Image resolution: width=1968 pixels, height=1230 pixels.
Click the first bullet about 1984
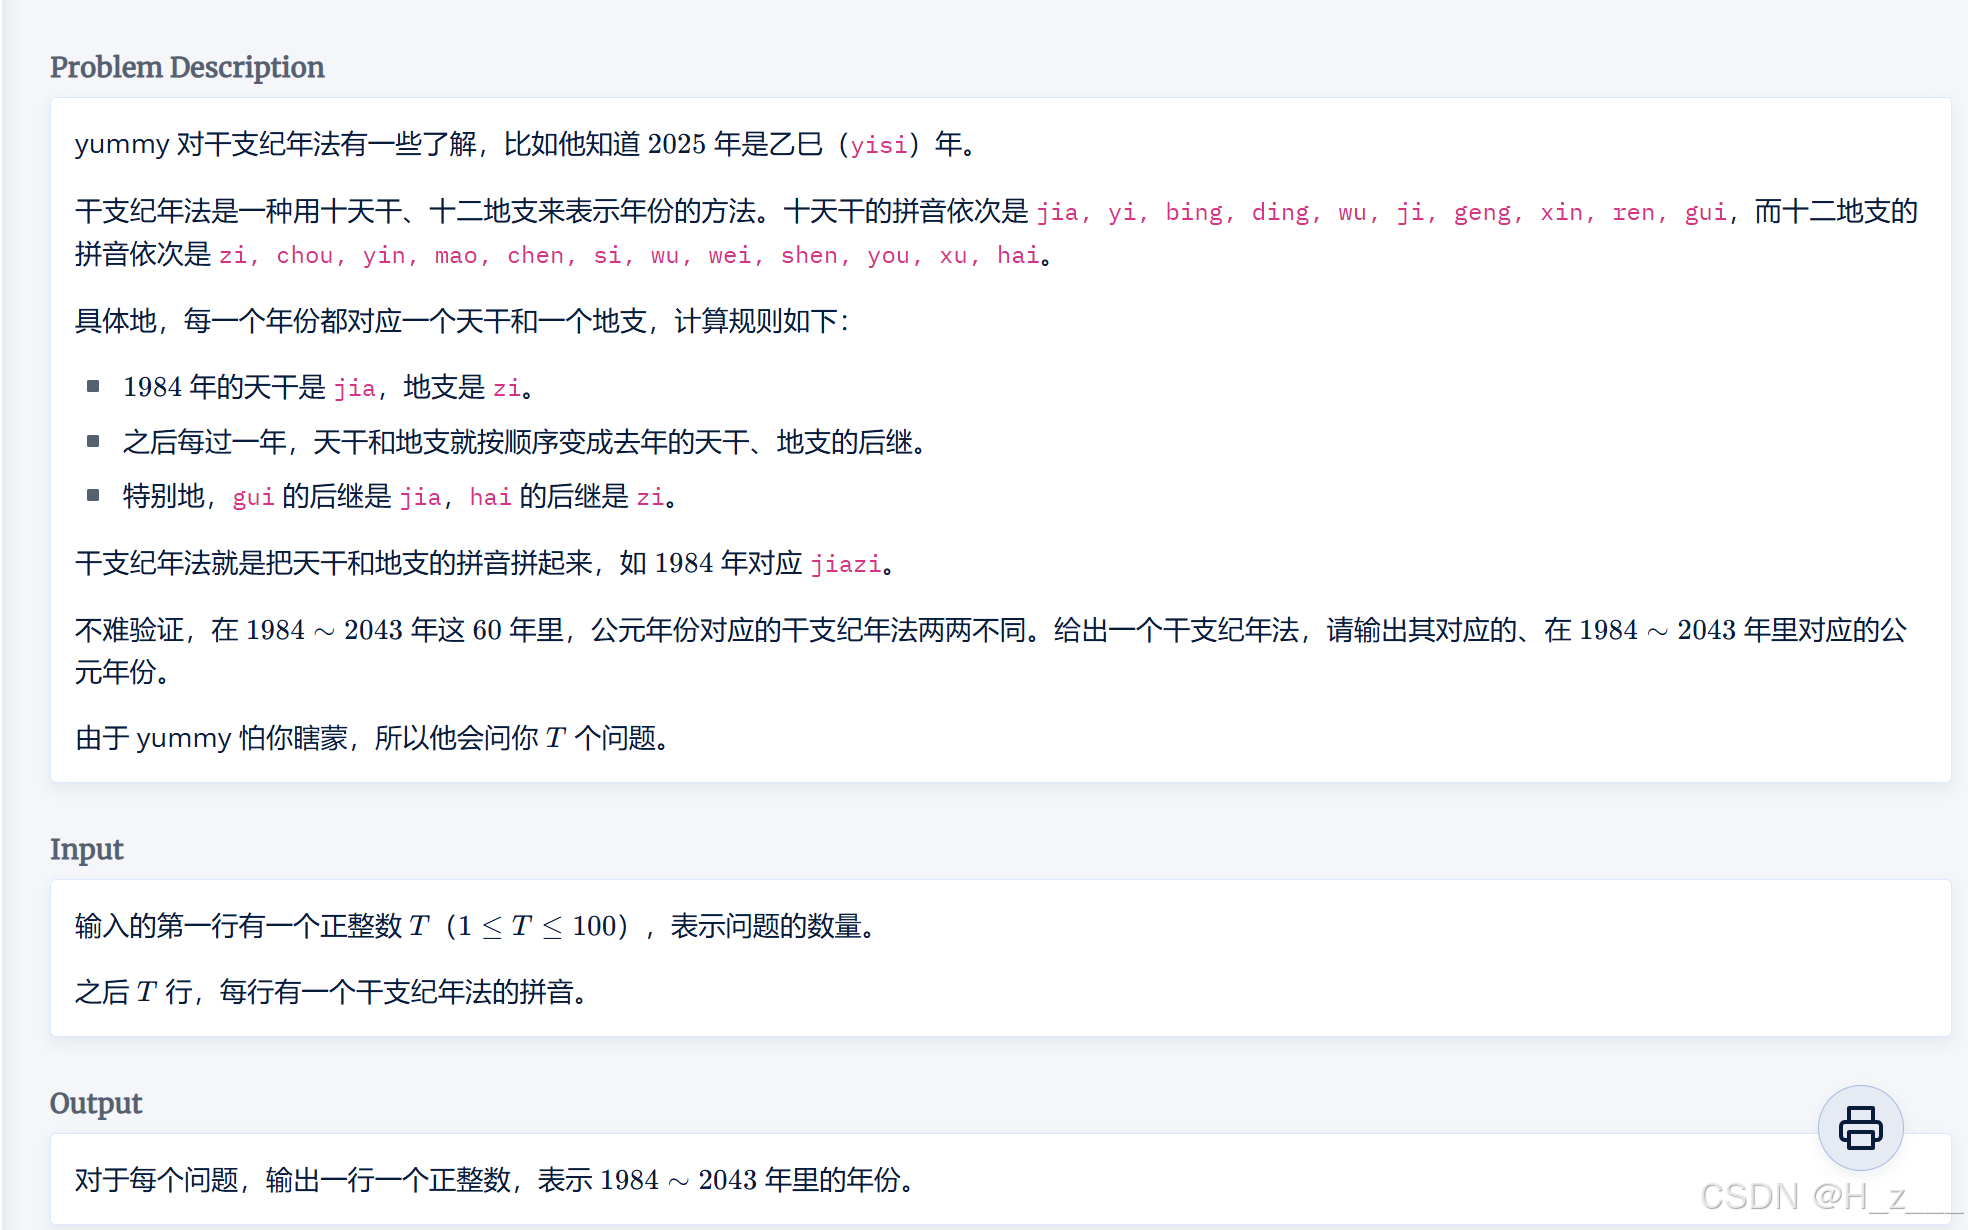tap(330, 388)
